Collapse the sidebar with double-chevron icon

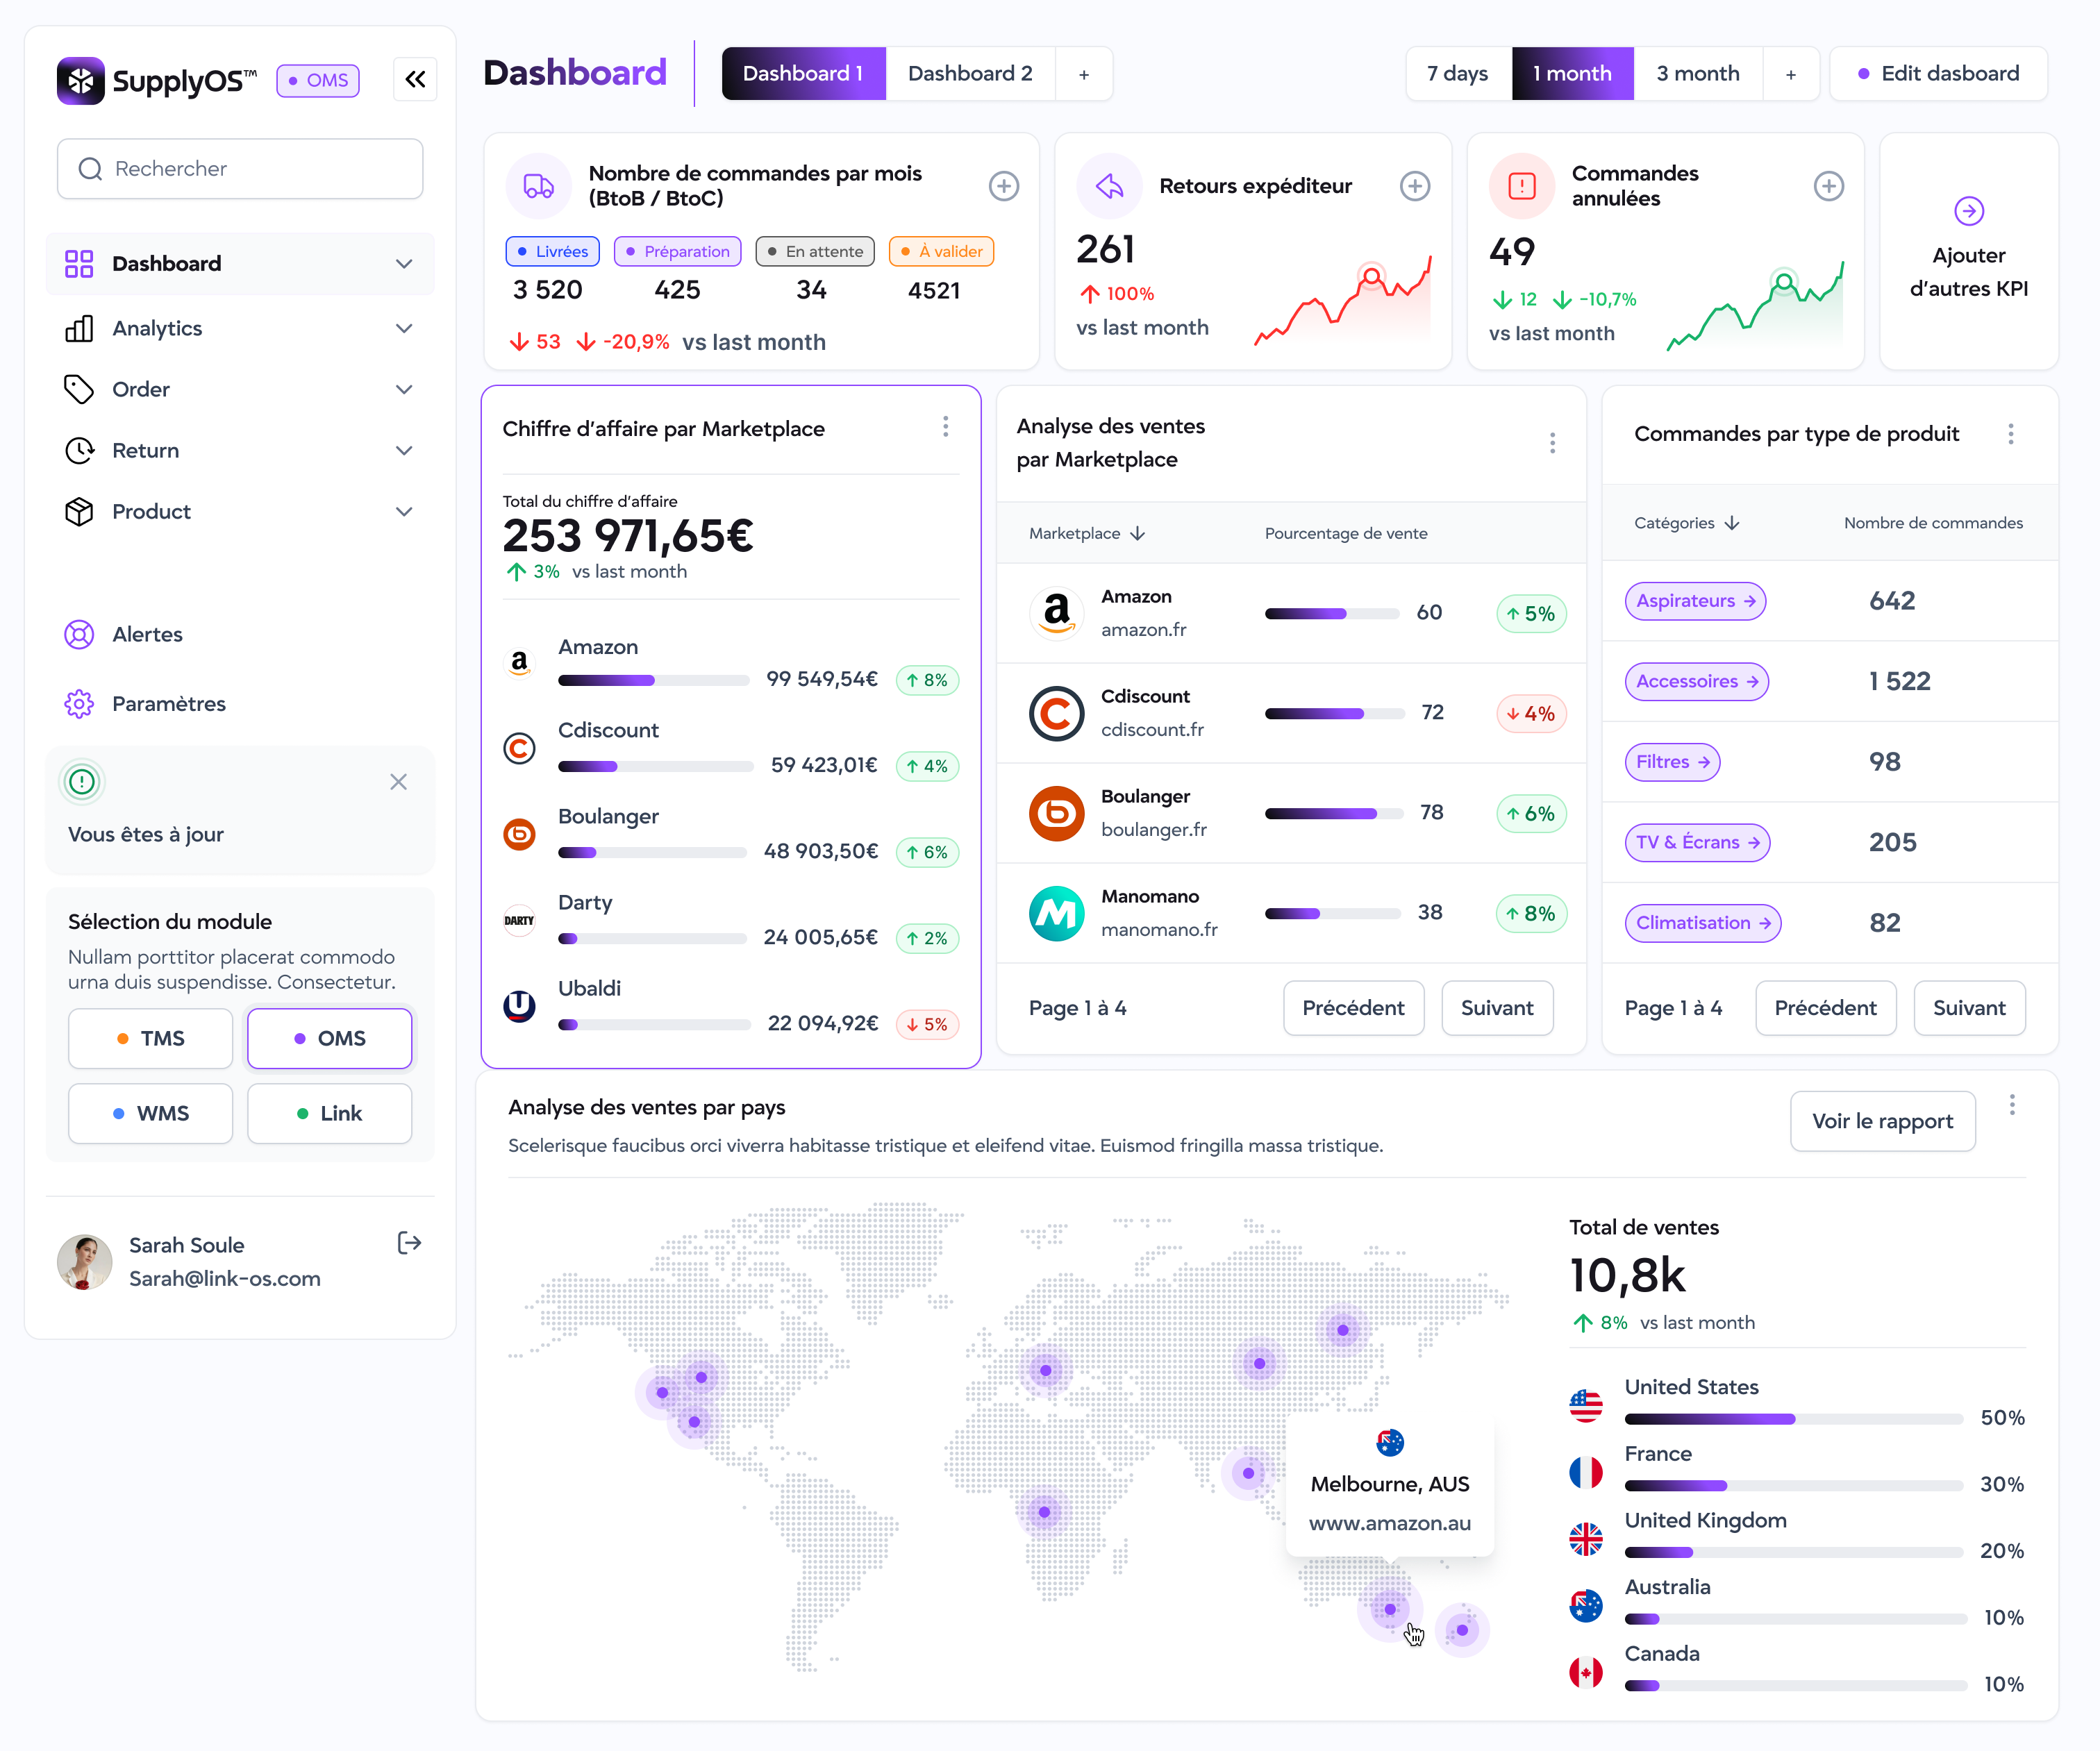[415, 79]
